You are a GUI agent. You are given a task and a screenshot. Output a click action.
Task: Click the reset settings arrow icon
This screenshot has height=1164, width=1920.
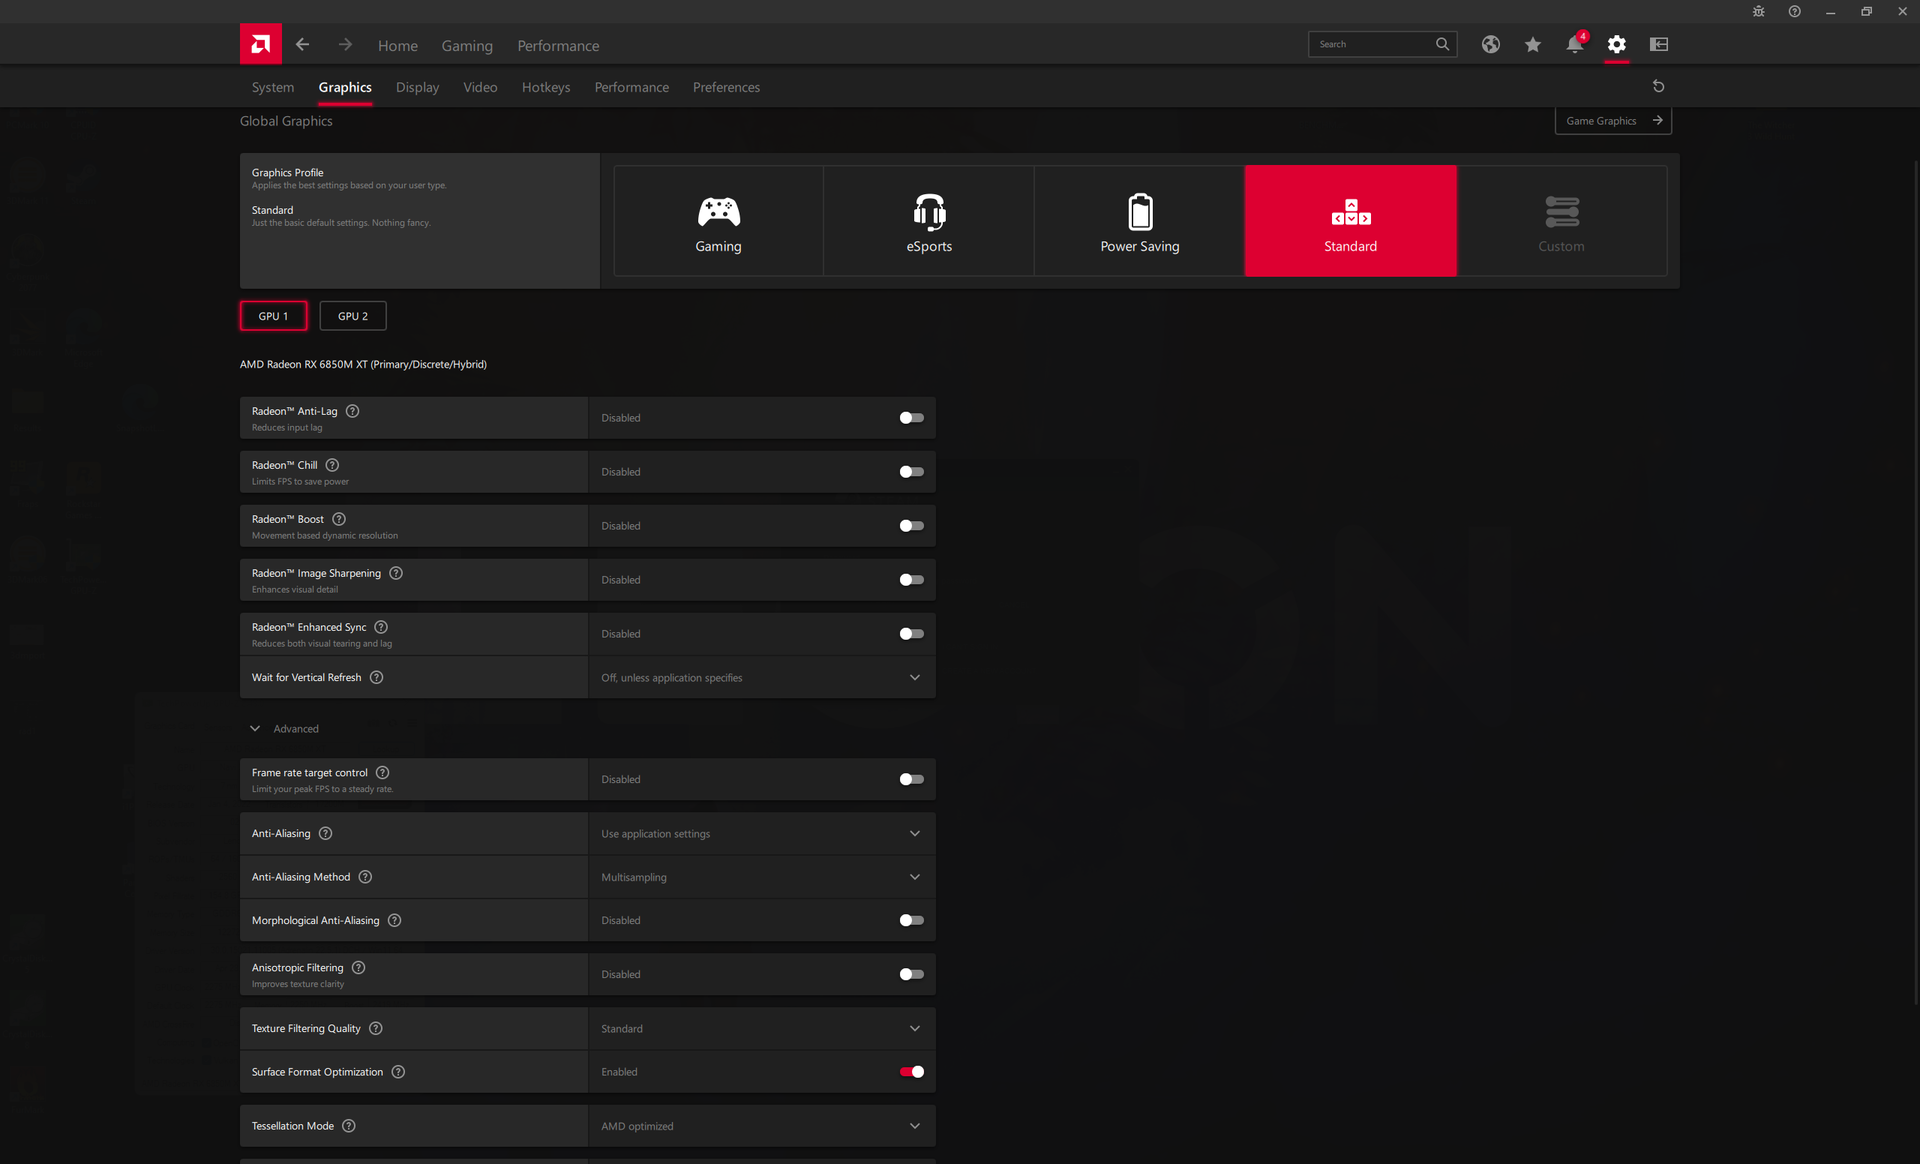(1658, 87)
